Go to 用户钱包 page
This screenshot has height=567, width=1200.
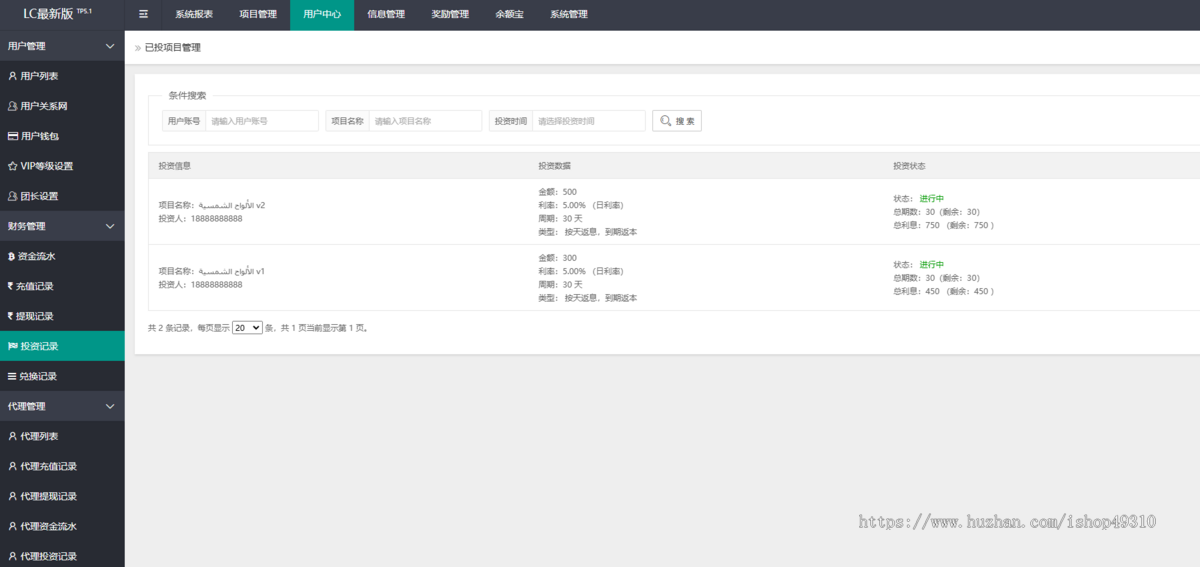[x=62, y=136]
